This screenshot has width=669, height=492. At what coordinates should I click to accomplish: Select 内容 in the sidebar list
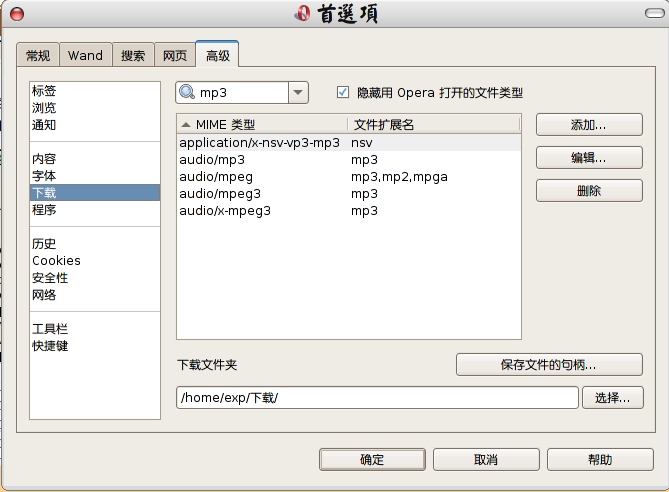(x=95, y=159)
